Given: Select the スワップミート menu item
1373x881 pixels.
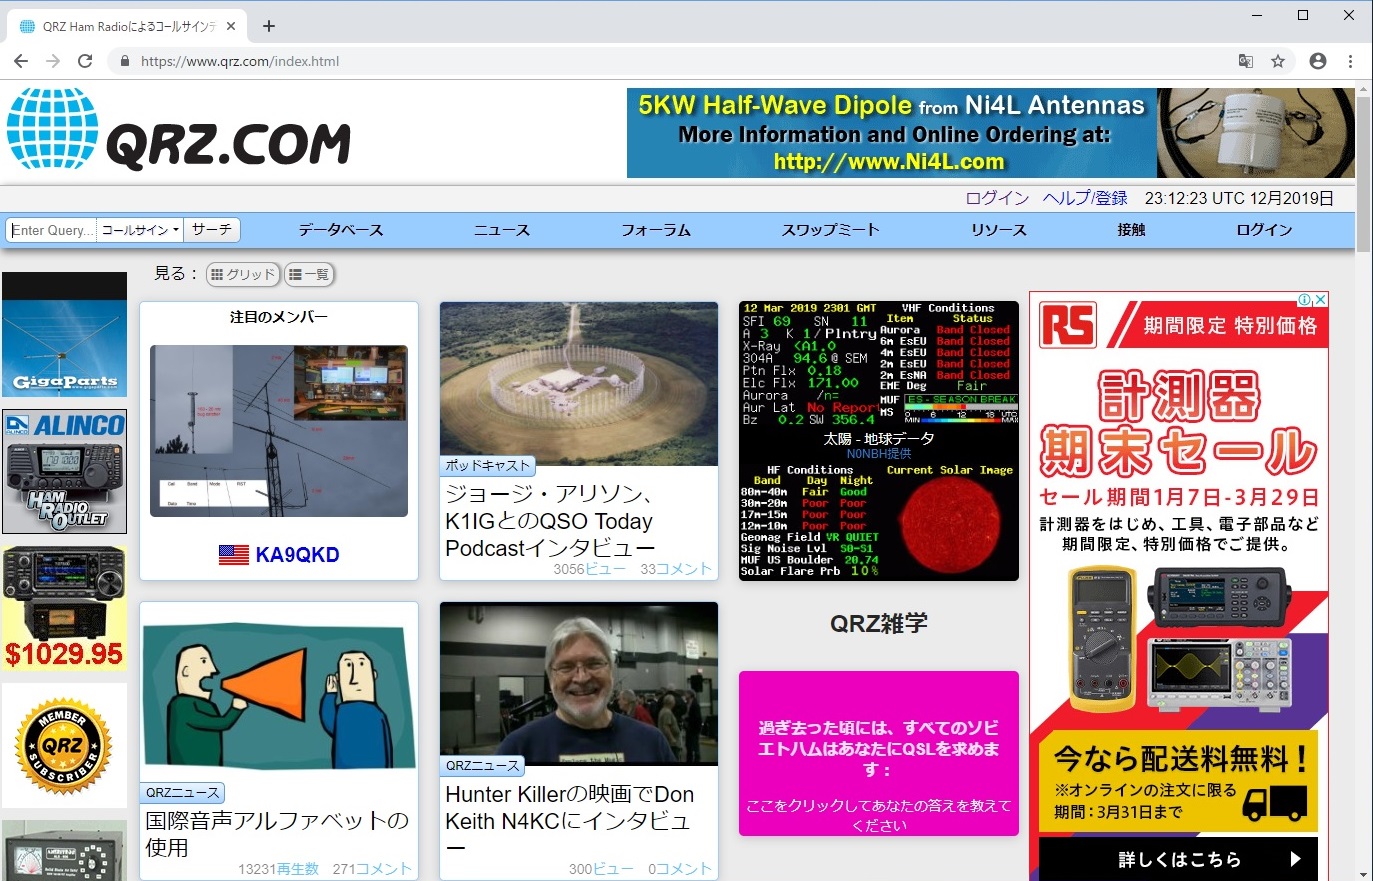Looking at the screenshot, I should (830, 230).
